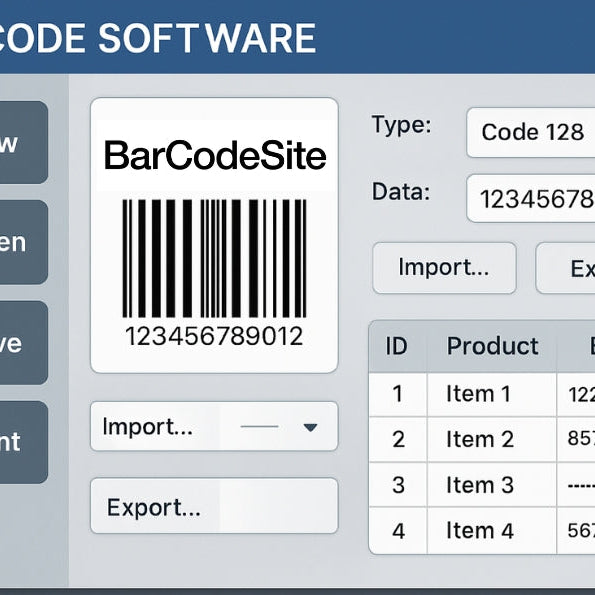Click the ID cell of row 3

point(398,485)
